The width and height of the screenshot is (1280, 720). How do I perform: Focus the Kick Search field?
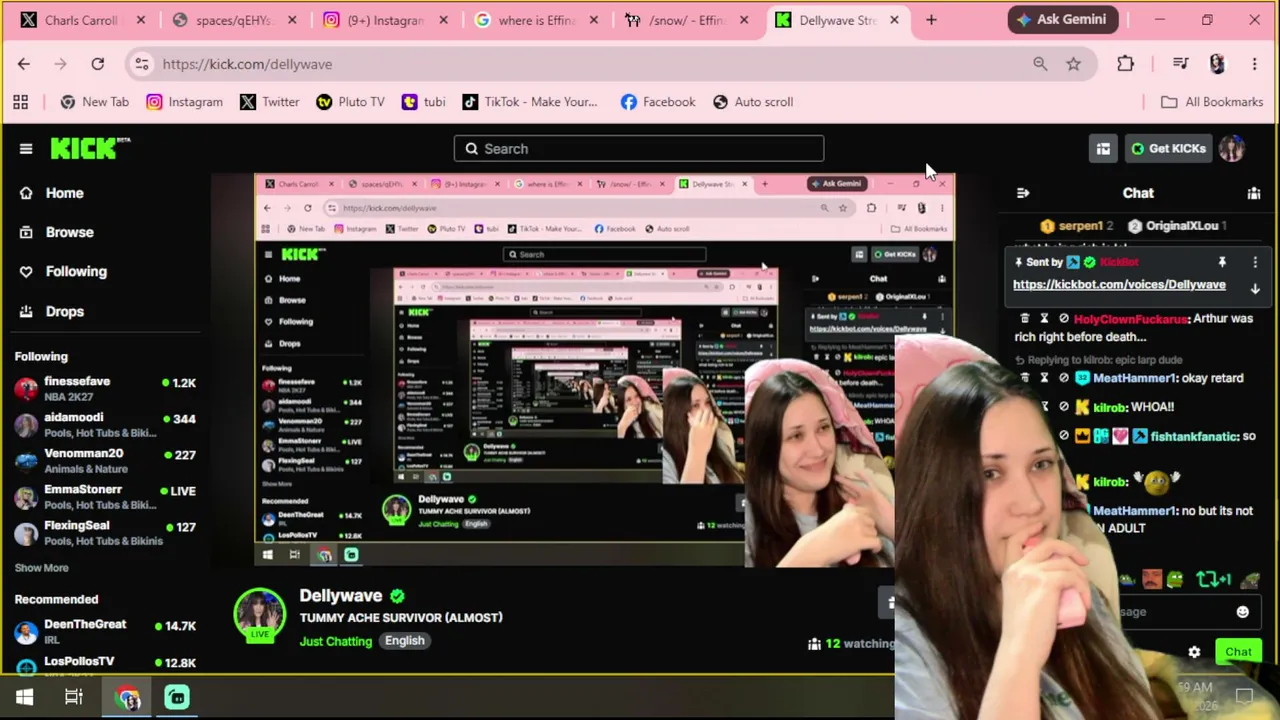click(639, 149)
